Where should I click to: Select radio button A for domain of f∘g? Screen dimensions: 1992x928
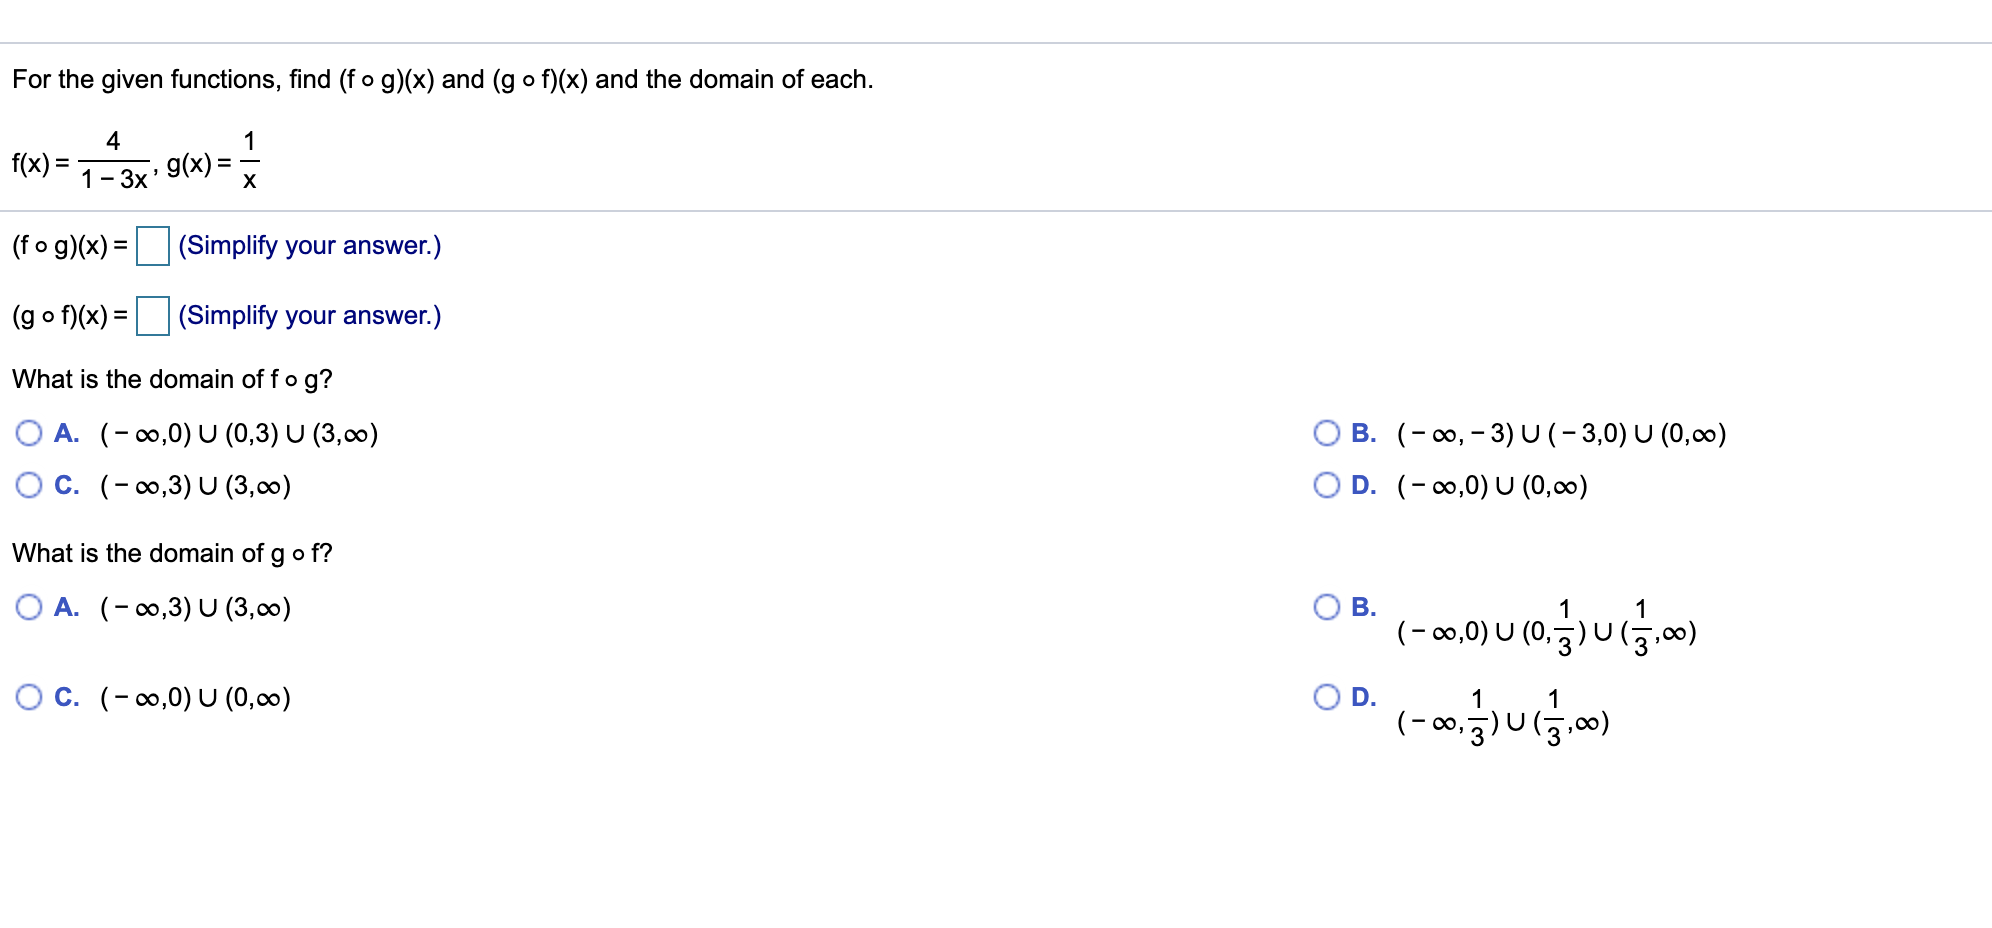point(30,434)
